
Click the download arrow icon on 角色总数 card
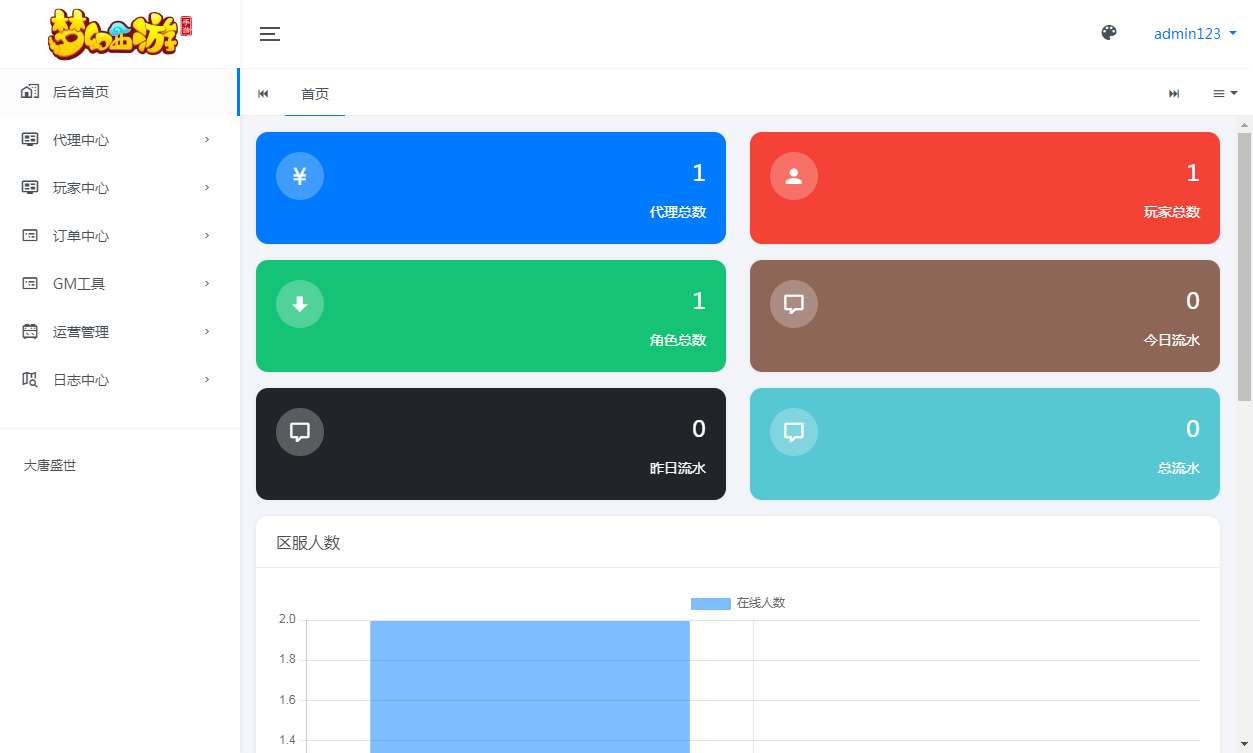[299, 304]
